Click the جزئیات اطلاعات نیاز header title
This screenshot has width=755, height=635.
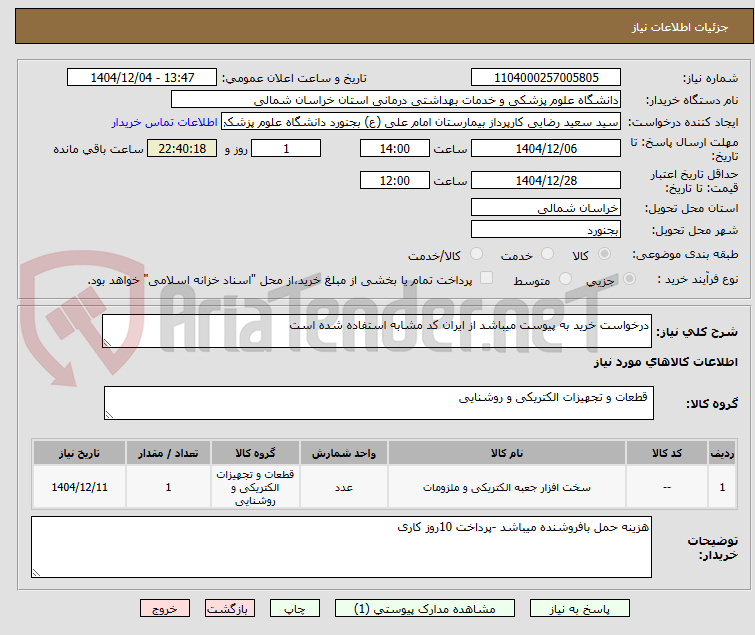pyautogui.click(x=679, y=27)
